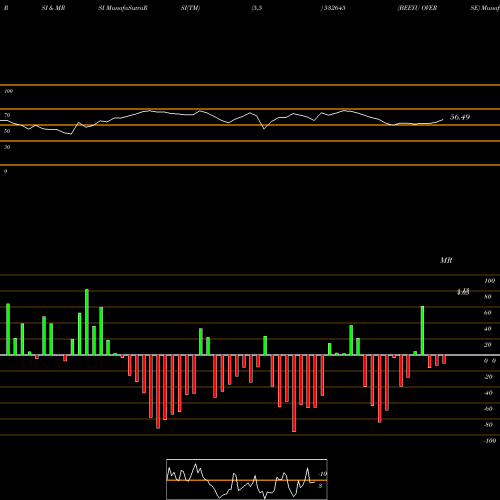Screen dimensions: 500x500
Task: Click the RSI axis label 70
Action: pyautogui.click(x=7, y=115)
